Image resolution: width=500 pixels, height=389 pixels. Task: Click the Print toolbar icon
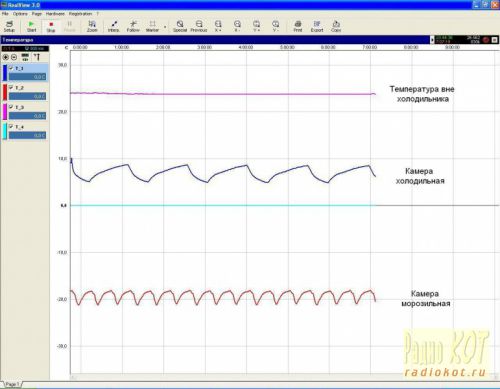(298, 26)
